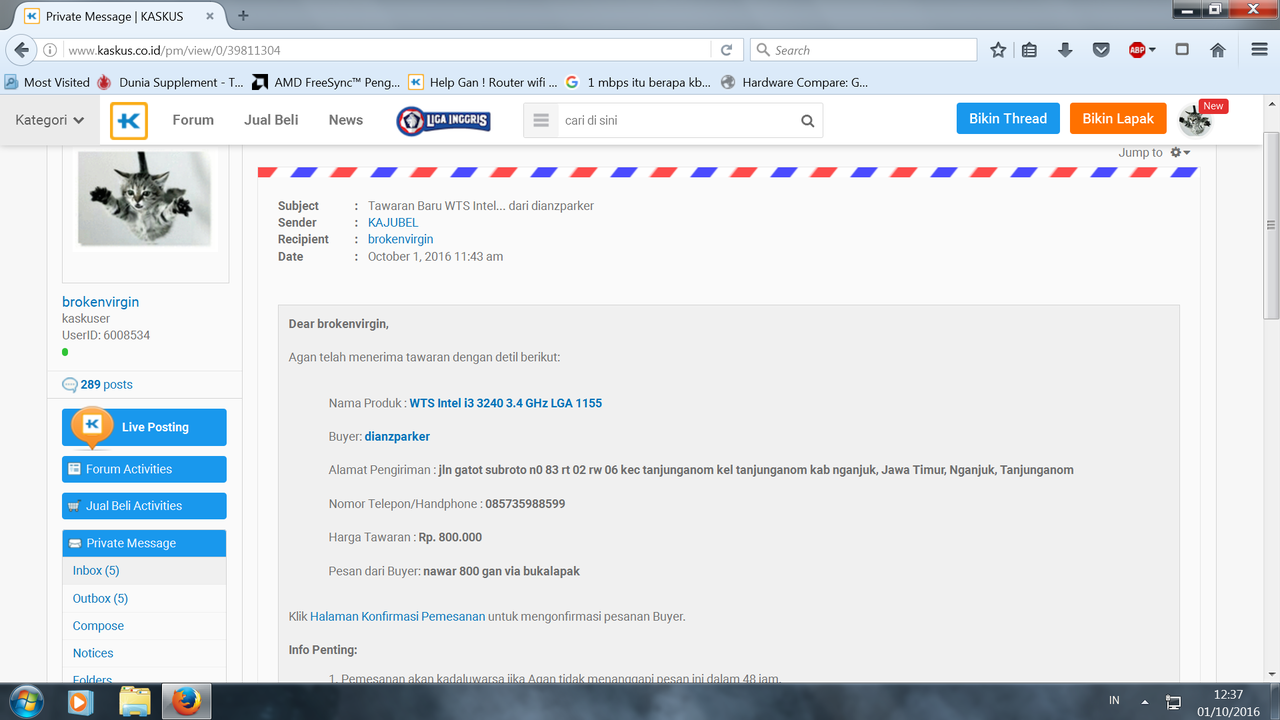Bookmark this page with the star icon
1280x720 pixels.
click(x=998, y=50)
